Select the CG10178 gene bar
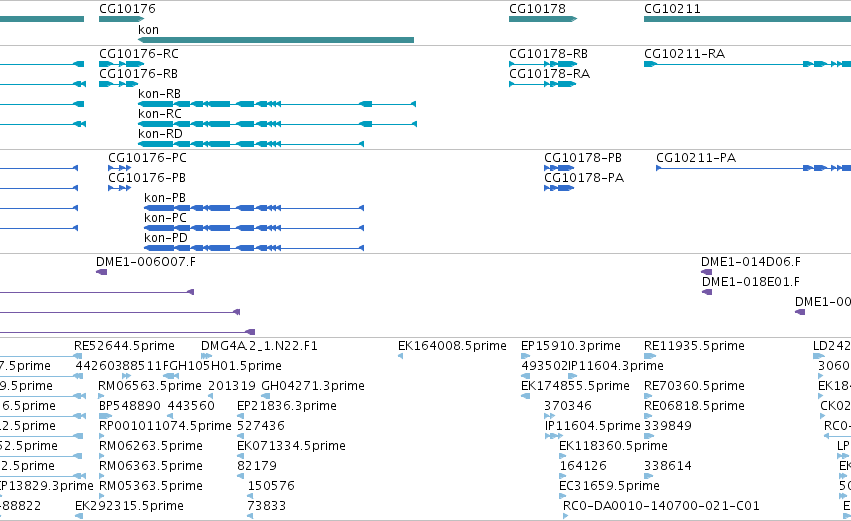 (543, 19)
